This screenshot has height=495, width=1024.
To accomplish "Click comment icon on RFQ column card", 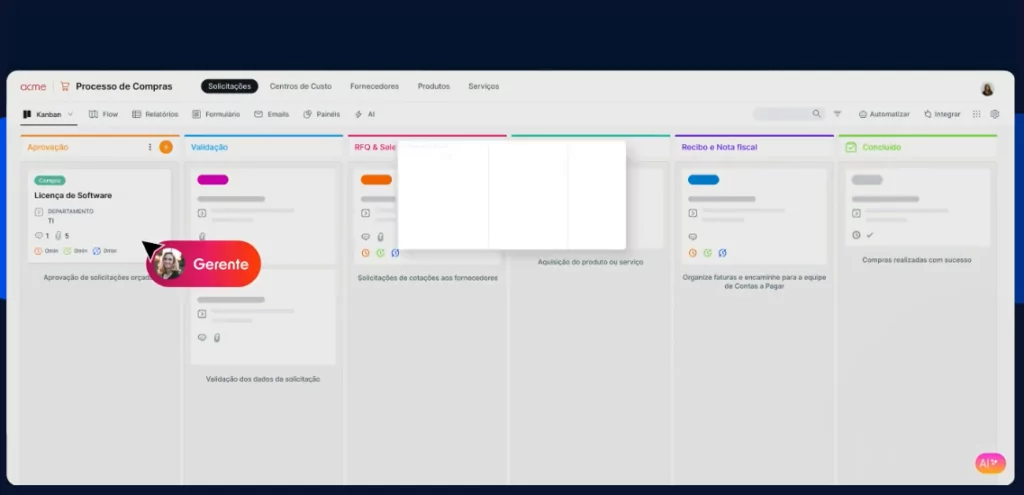I will pyautogui.click(x=366, y=237).
